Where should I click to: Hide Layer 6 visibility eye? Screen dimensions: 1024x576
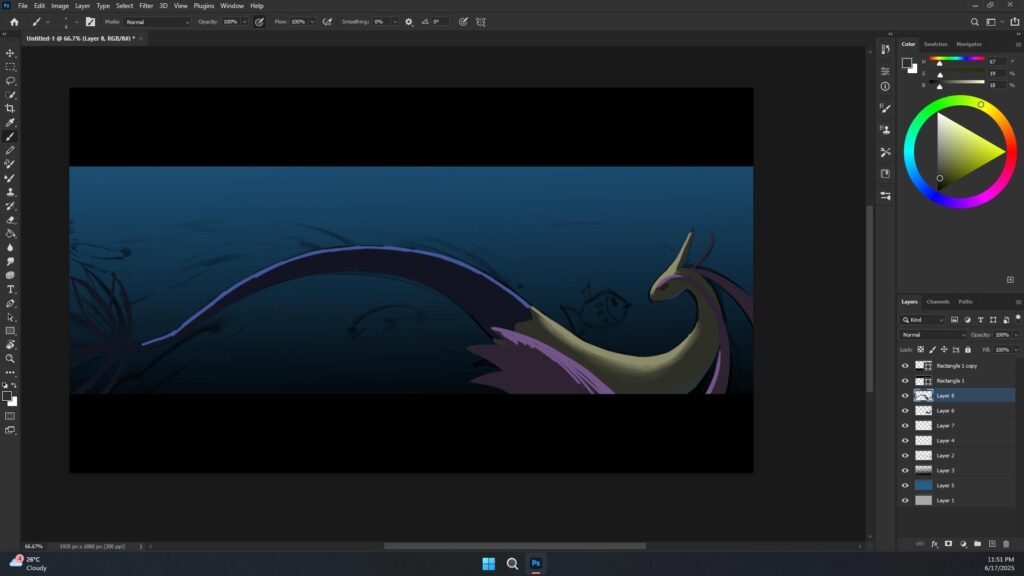(x=905, y=411)
